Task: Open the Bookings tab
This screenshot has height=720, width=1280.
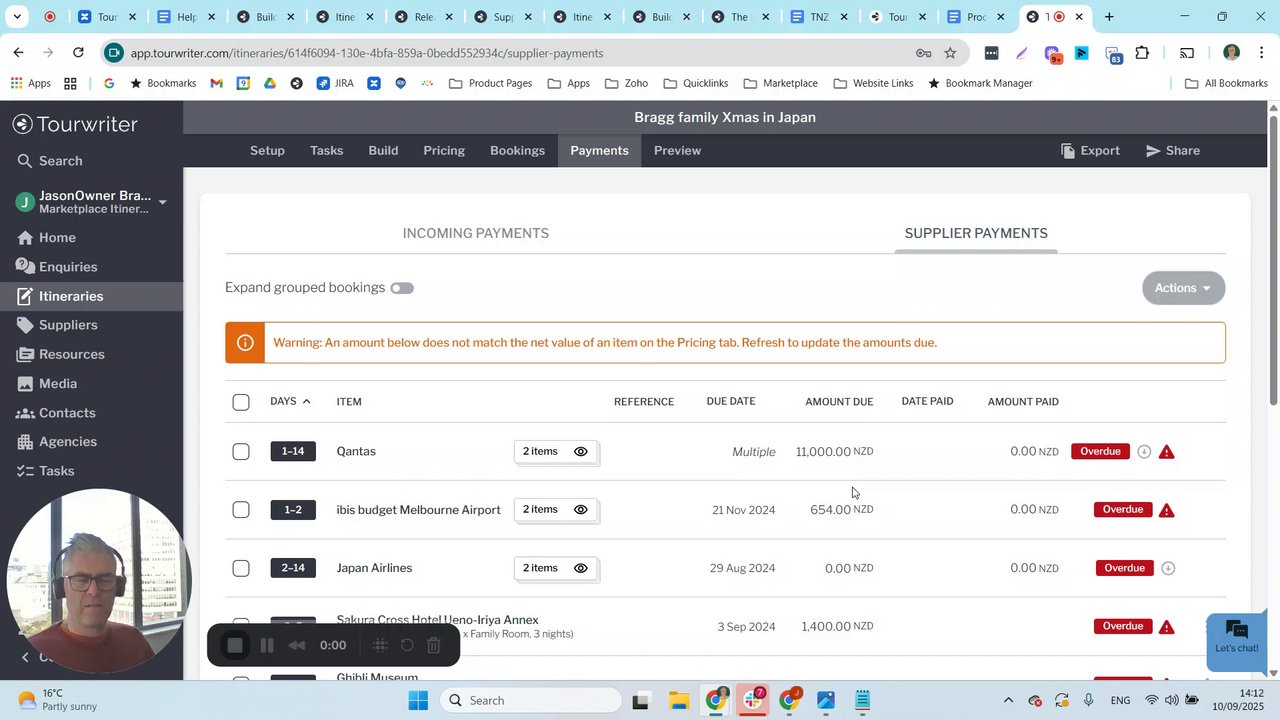Action: (517, 151)
